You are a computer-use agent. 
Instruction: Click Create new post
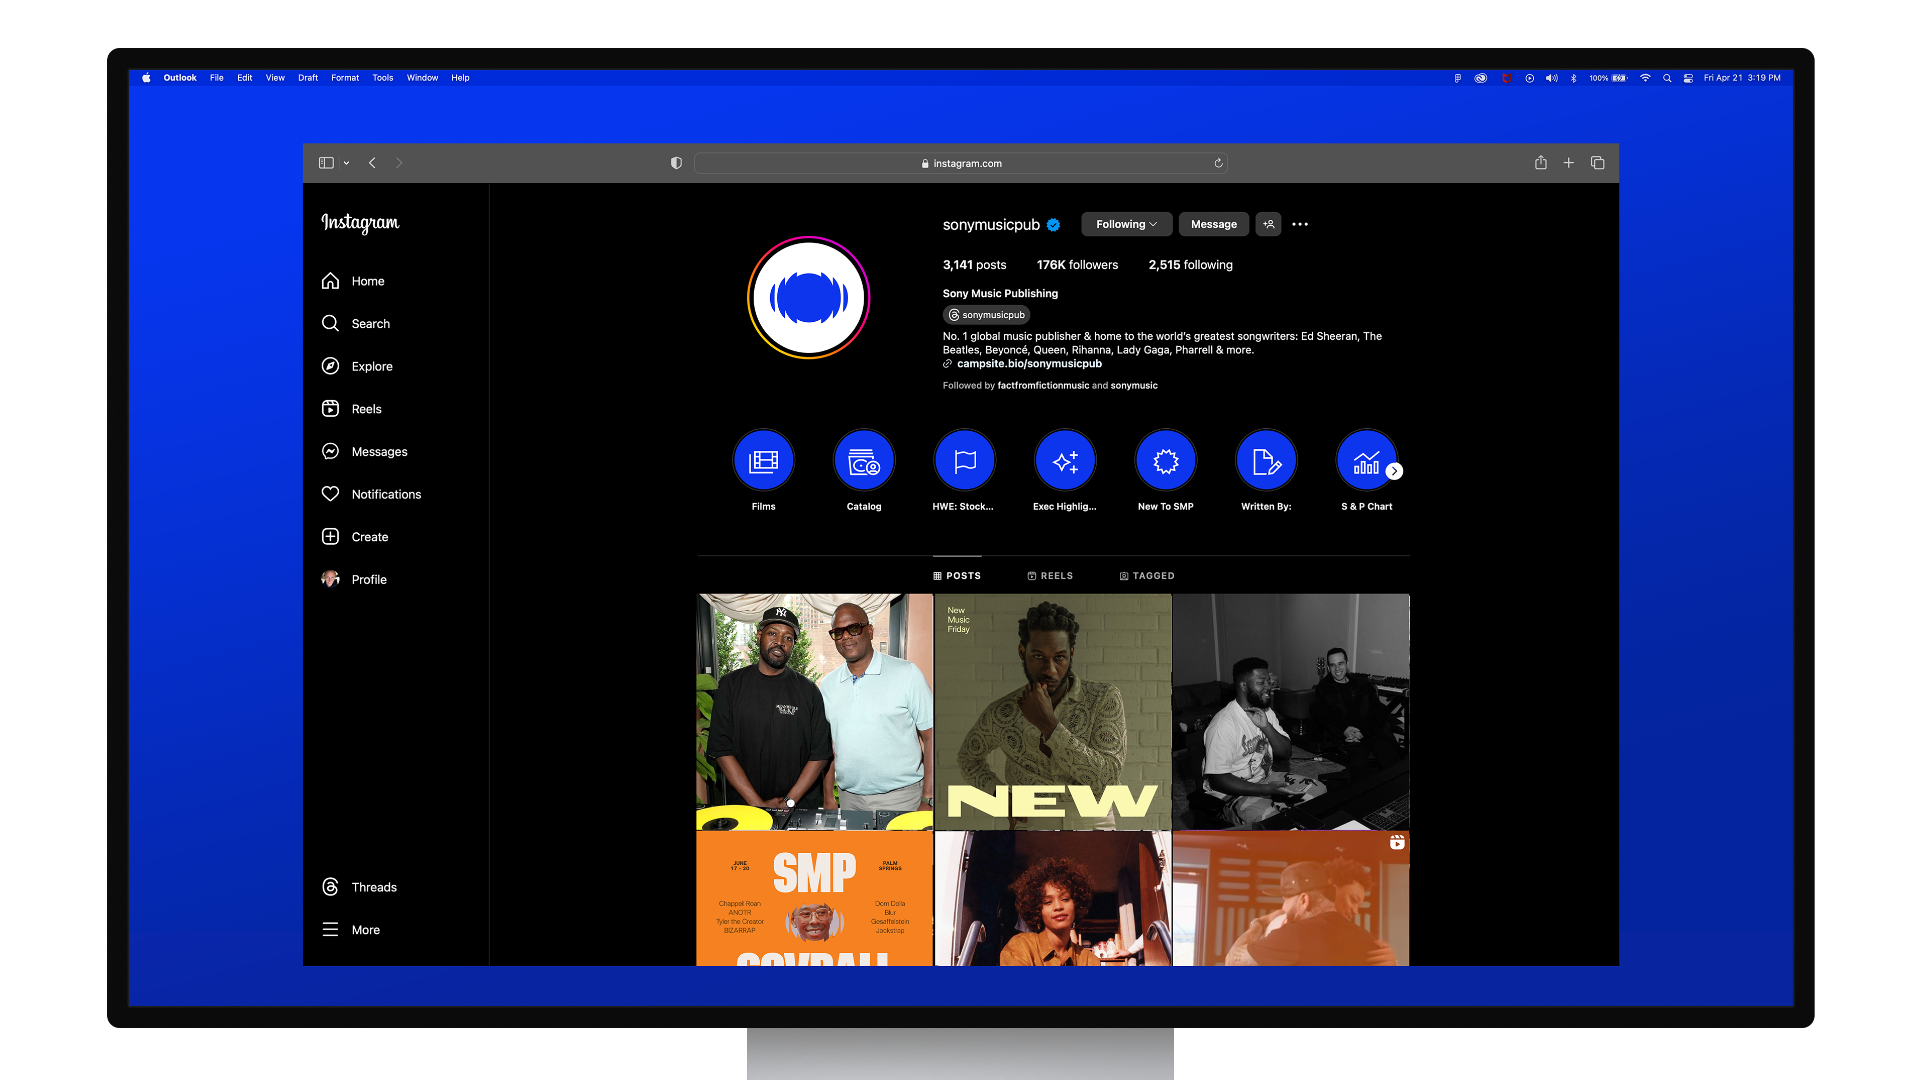[x=355, y=537]
